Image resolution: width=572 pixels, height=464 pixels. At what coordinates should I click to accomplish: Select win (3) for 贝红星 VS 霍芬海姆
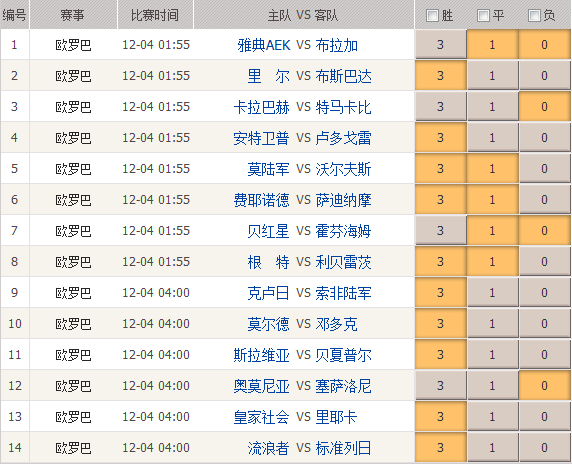[x=441, y=231]
